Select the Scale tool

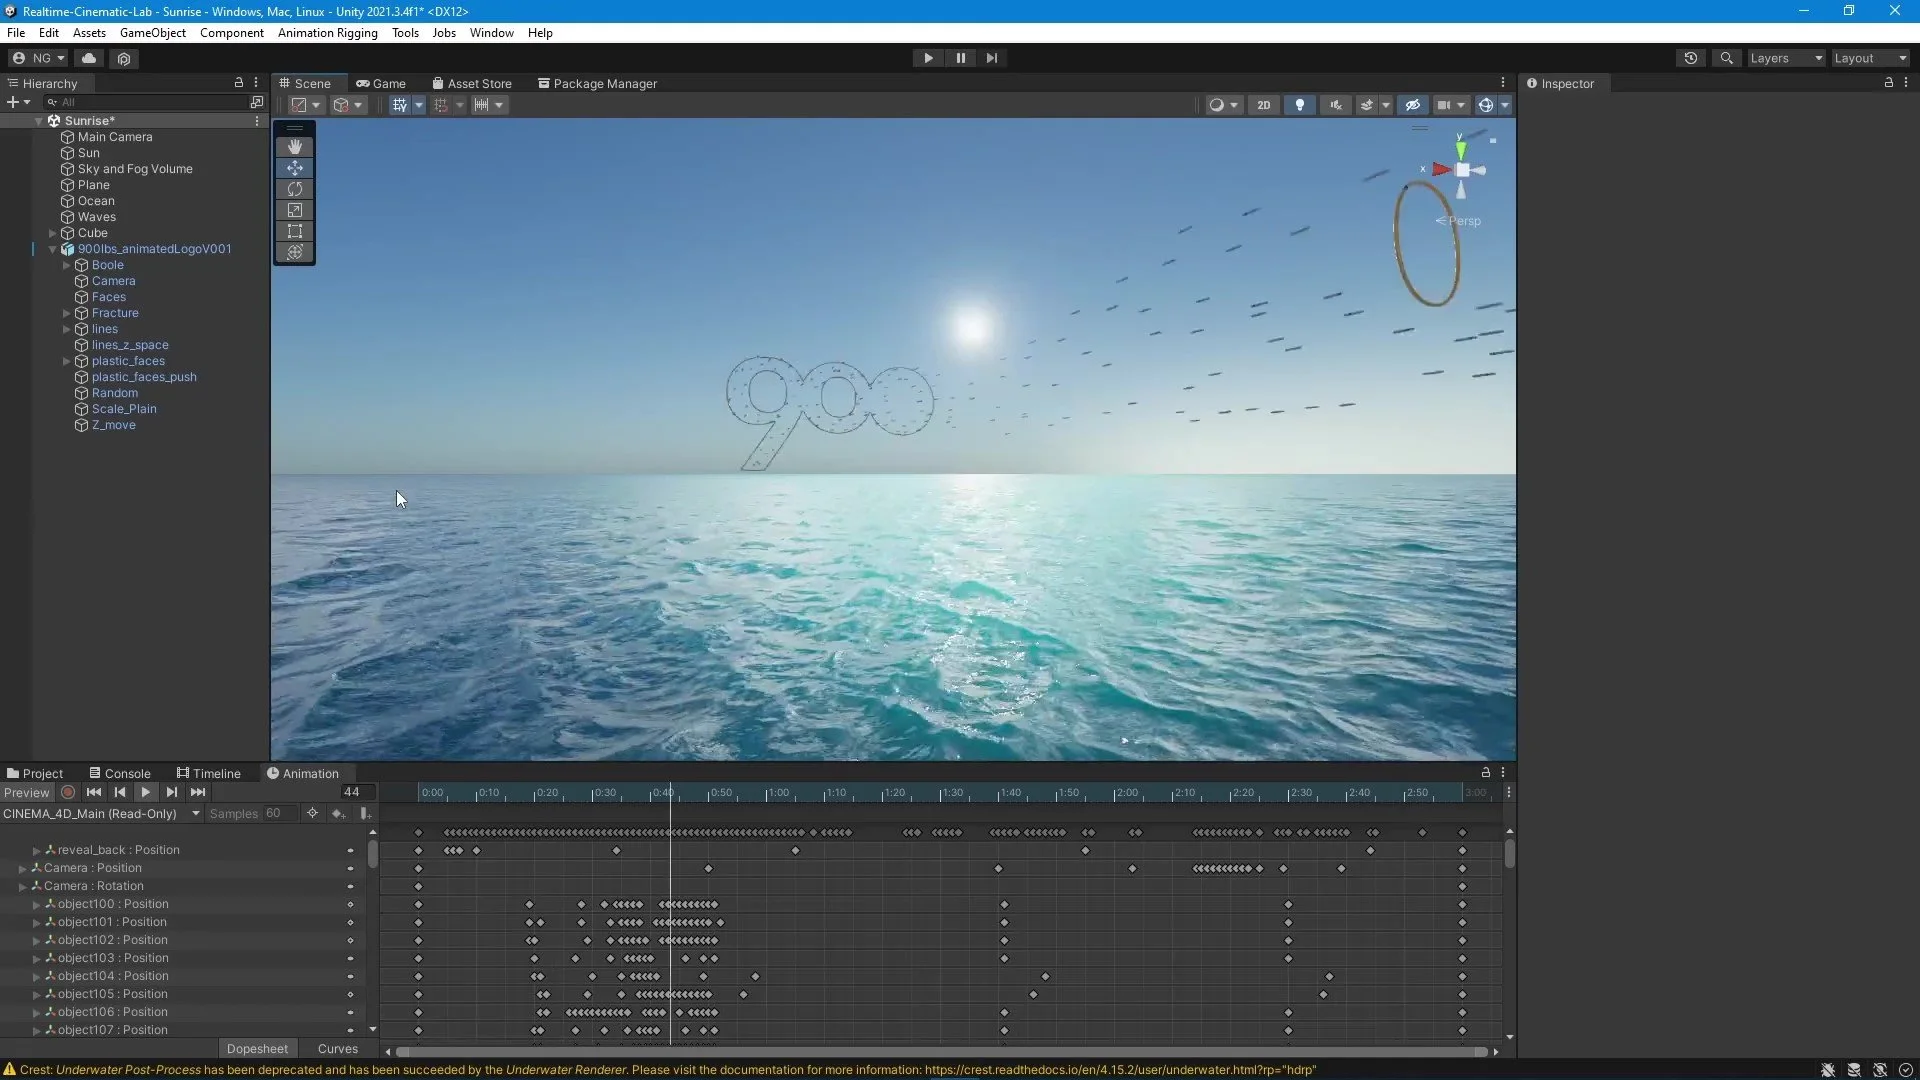[294, 210]
